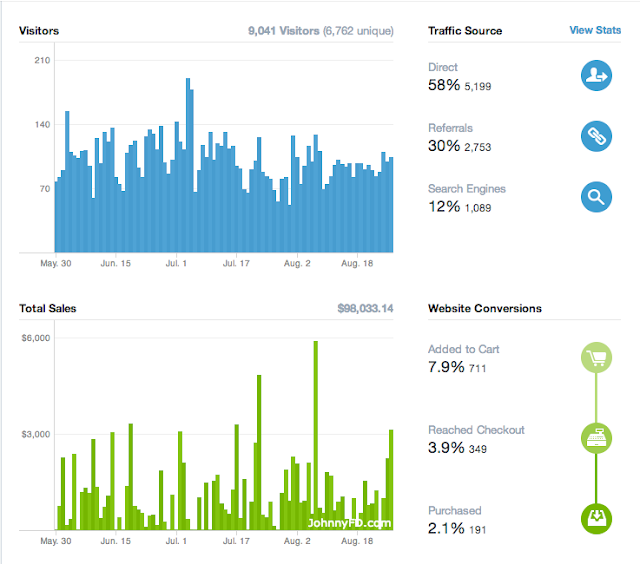Click the Added to Cart shopping cart icon
This screenshot has height=564, width=640.
pos(596,357)
